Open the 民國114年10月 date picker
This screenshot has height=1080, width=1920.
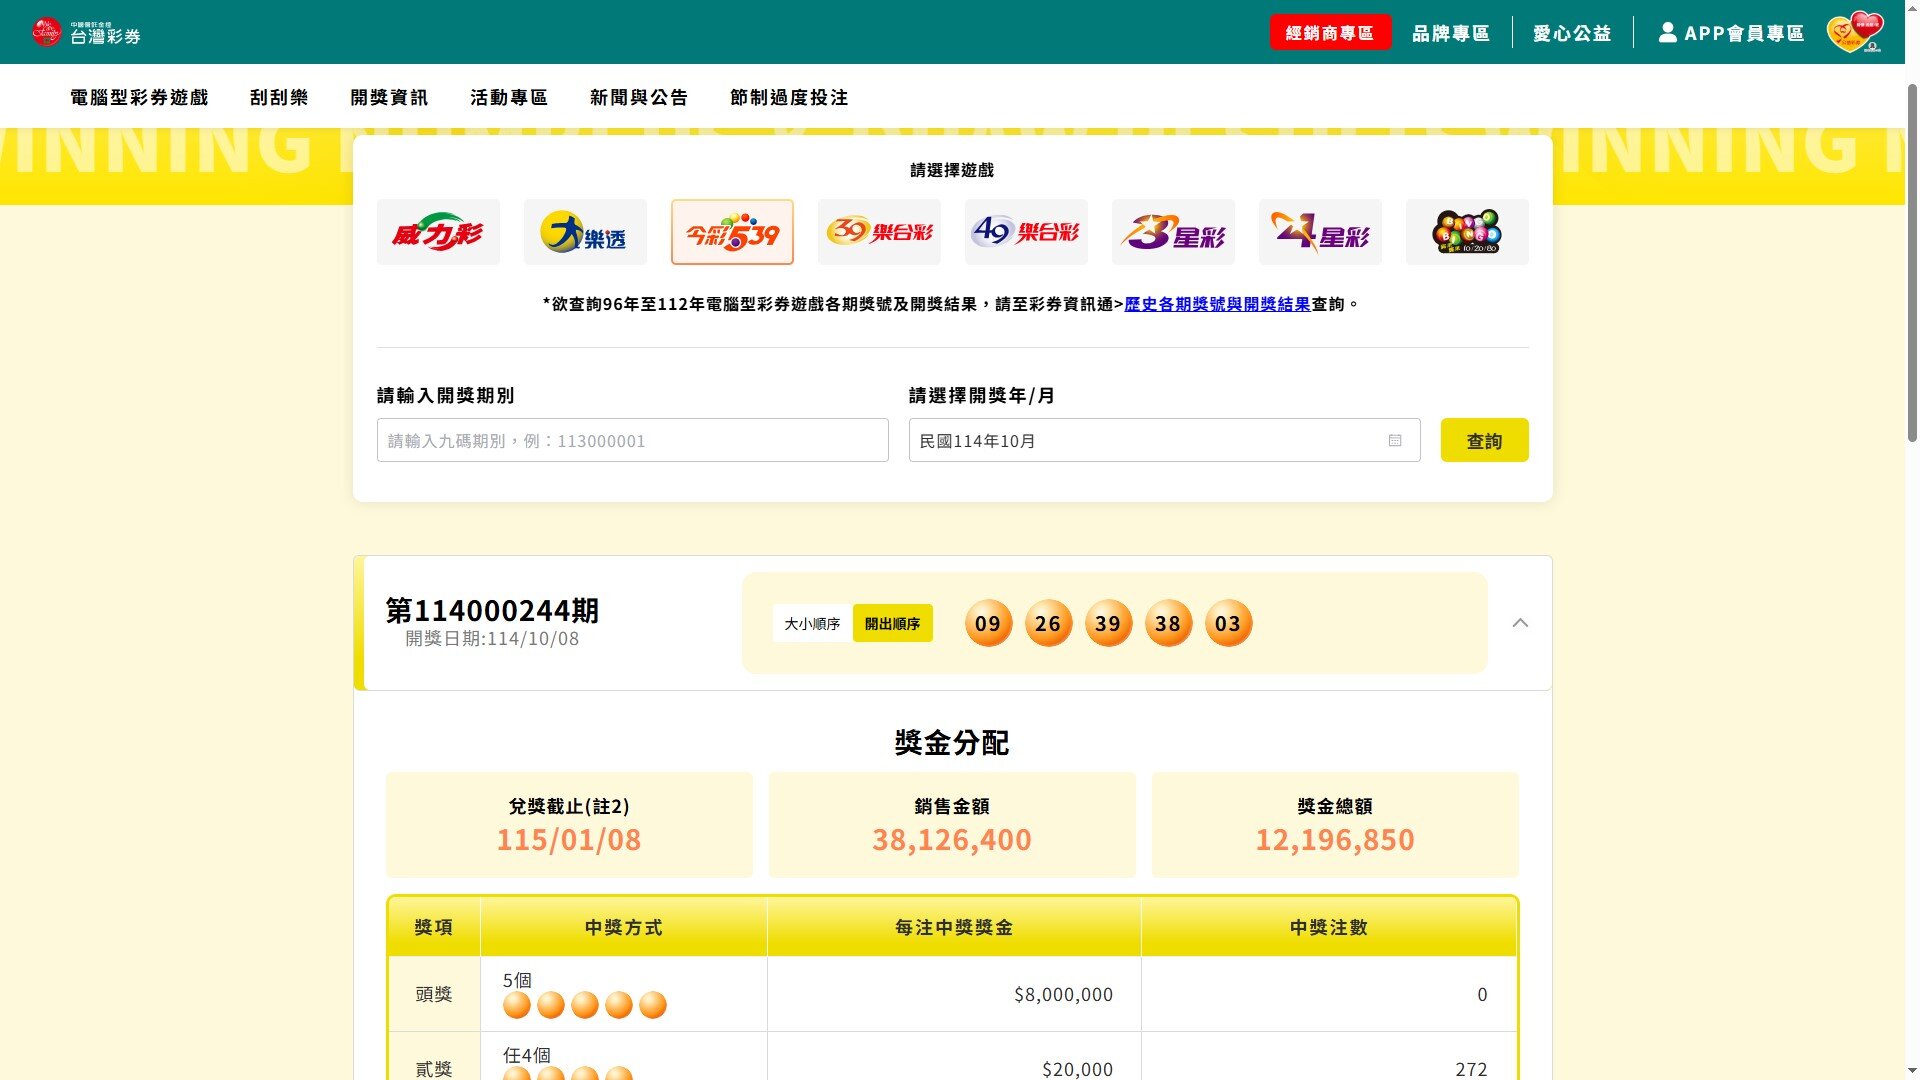pyautogui.click(x=1164, y=441)
